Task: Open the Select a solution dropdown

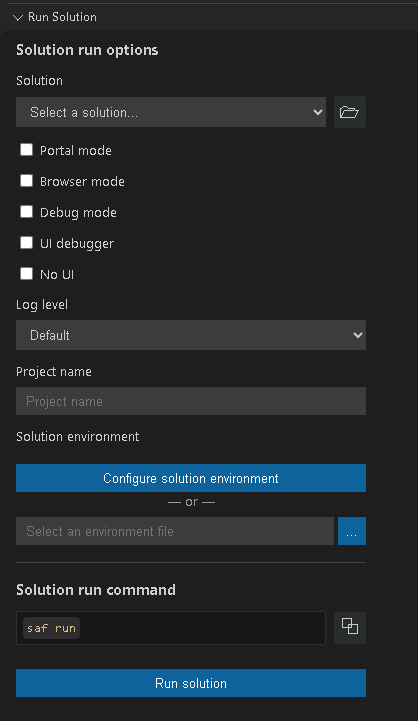Action: pyautogui.click(x=171, y=112)
